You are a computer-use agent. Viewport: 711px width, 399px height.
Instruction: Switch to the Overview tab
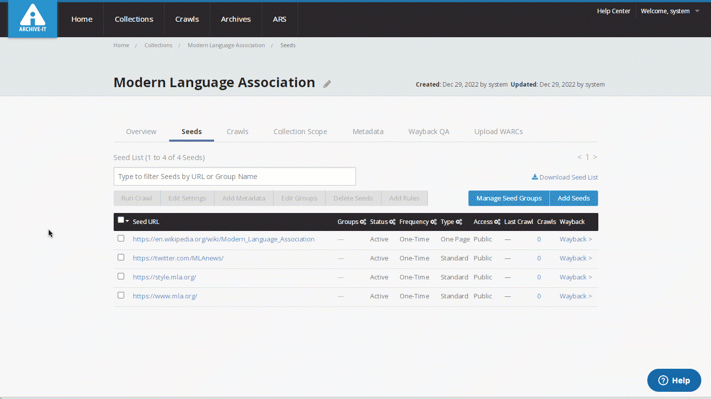141,131
